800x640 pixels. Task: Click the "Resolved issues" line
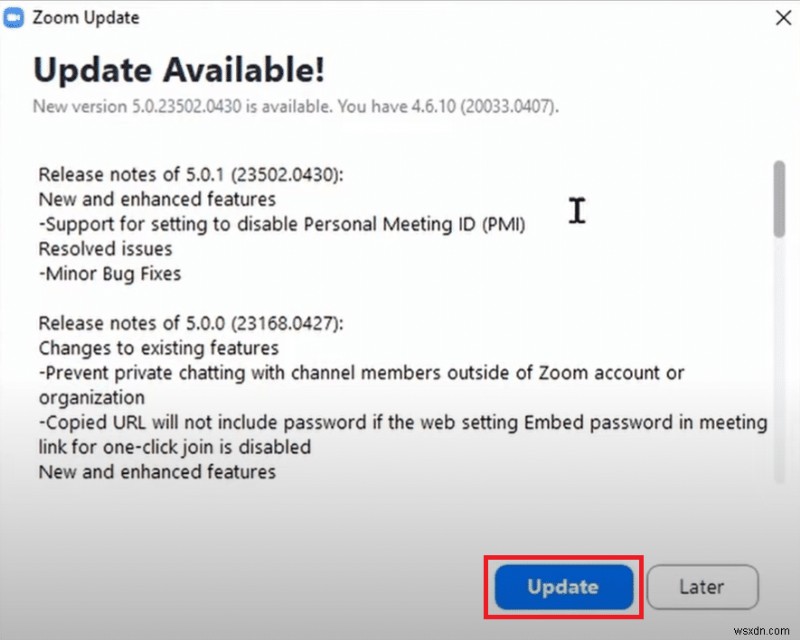tap(105, 248)
